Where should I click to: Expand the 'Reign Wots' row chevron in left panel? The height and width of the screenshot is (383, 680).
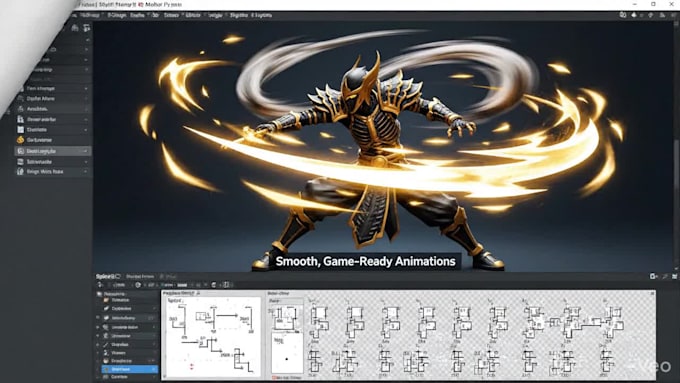pos(85,172)
